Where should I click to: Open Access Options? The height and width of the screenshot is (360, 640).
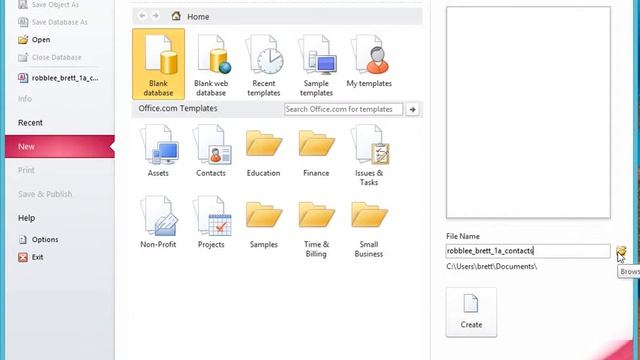click(x=38, y=240)
